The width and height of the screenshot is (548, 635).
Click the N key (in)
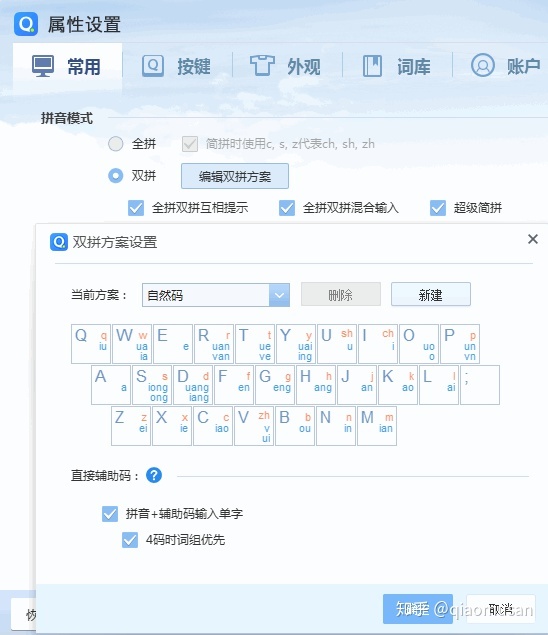pyautogui.click(x=336, y=426)
